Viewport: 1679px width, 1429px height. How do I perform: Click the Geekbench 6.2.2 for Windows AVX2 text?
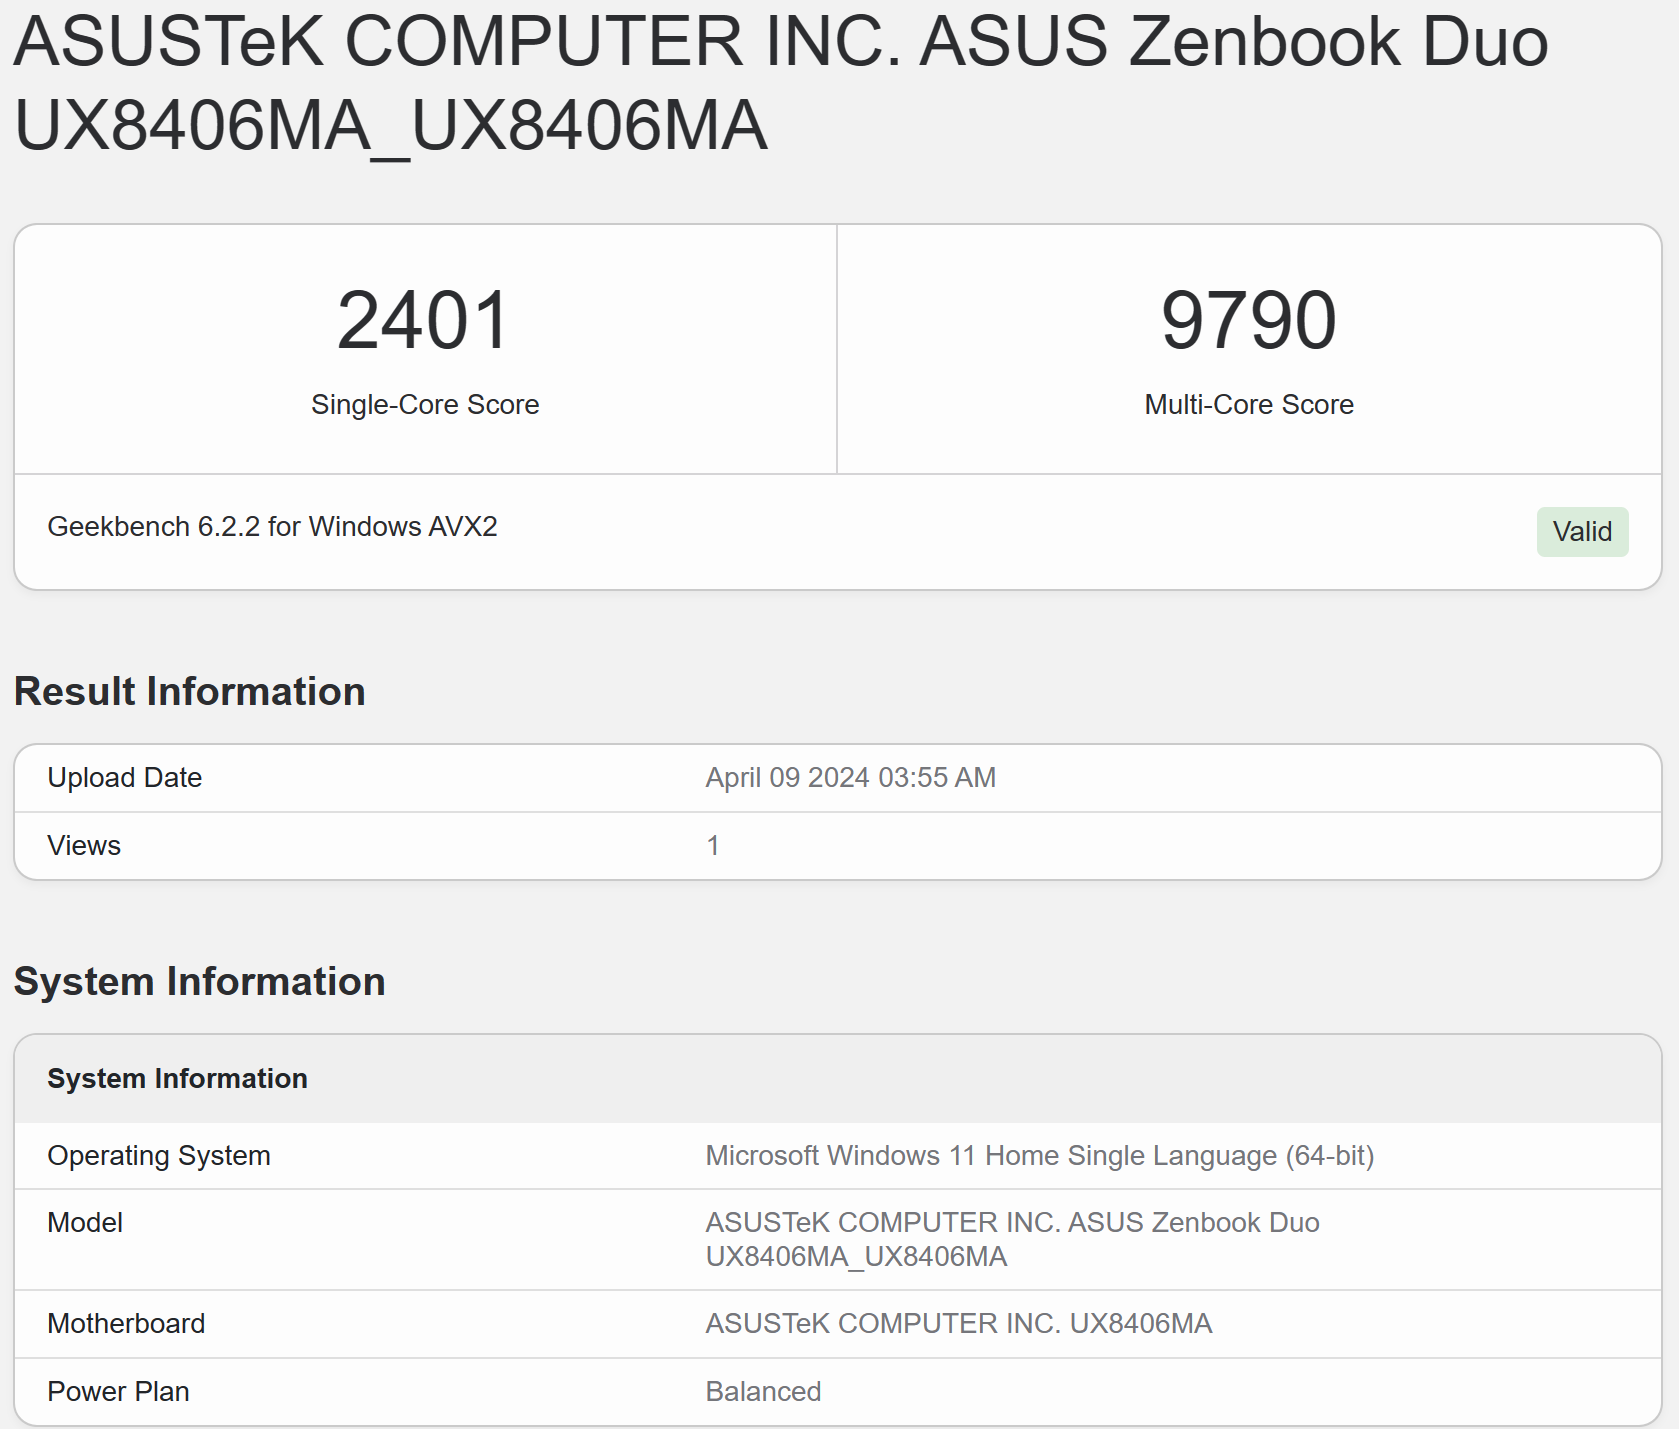click(x=272, y=526)
